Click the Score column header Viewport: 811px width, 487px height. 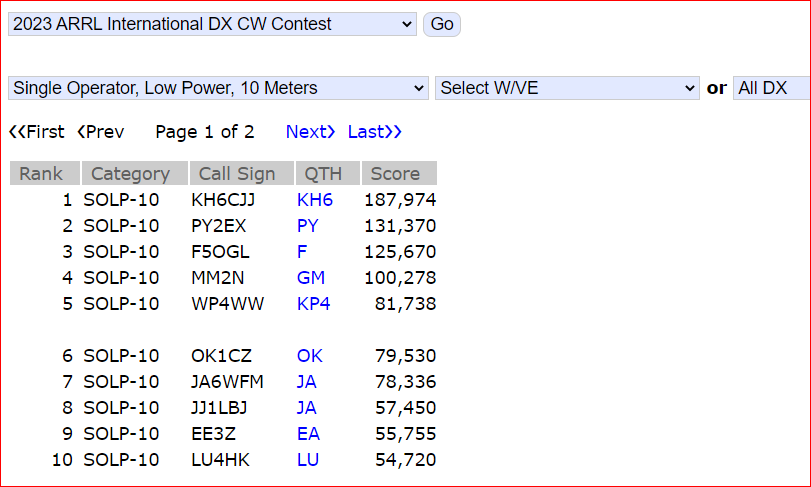(399, 173)
